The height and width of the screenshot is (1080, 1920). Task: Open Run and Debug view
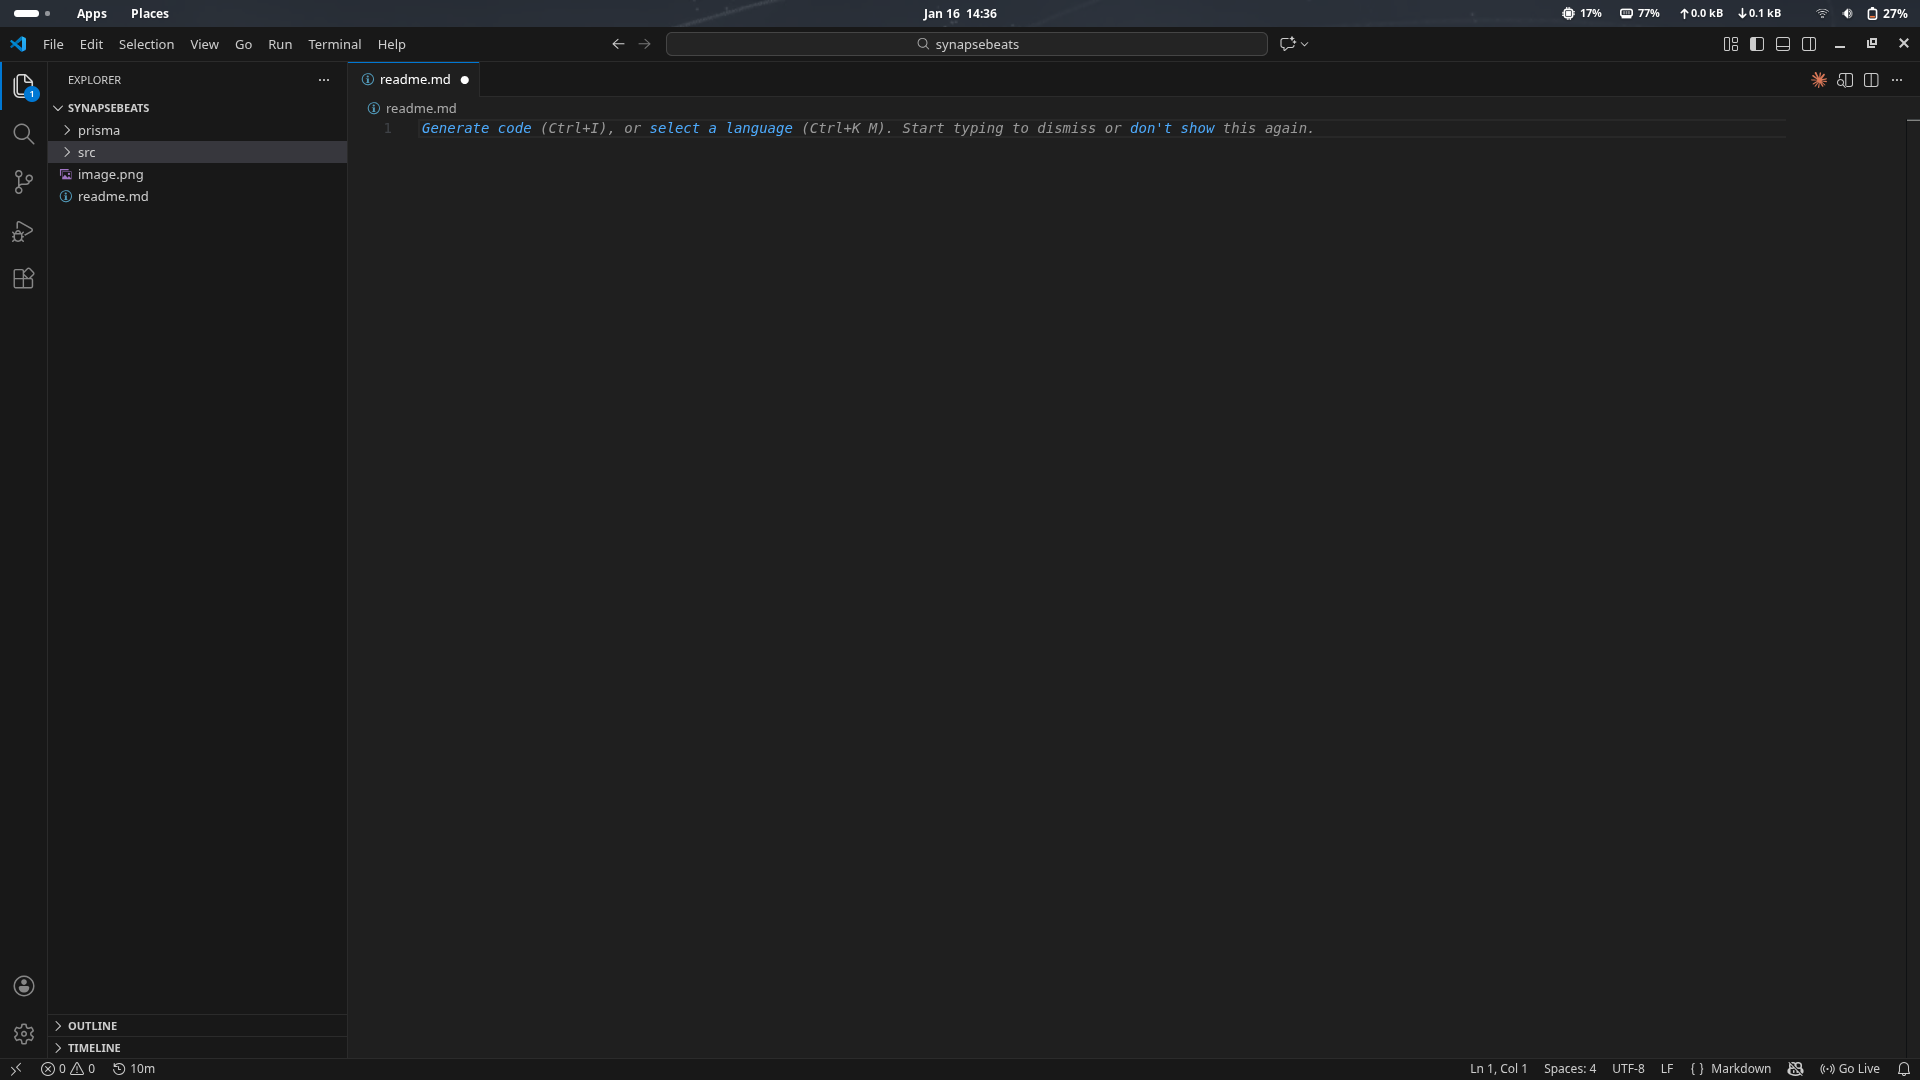23,231
